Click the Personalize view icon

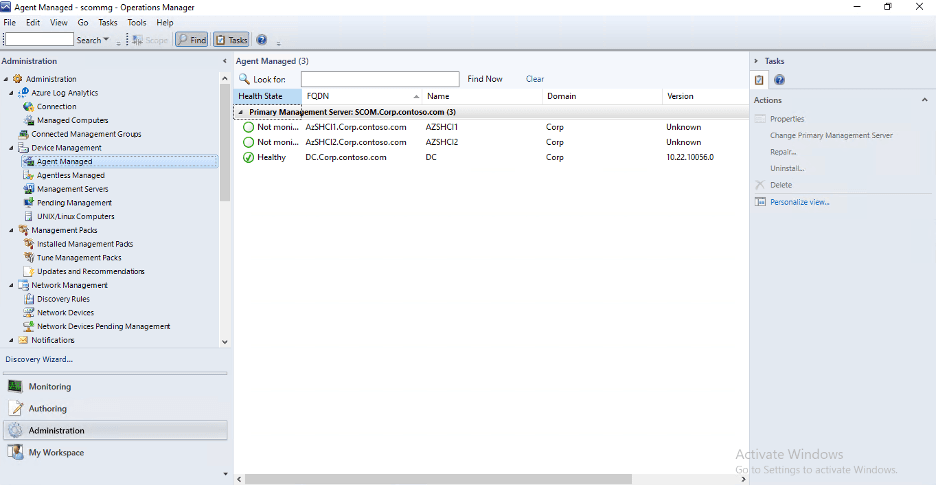tap(760, 202)
